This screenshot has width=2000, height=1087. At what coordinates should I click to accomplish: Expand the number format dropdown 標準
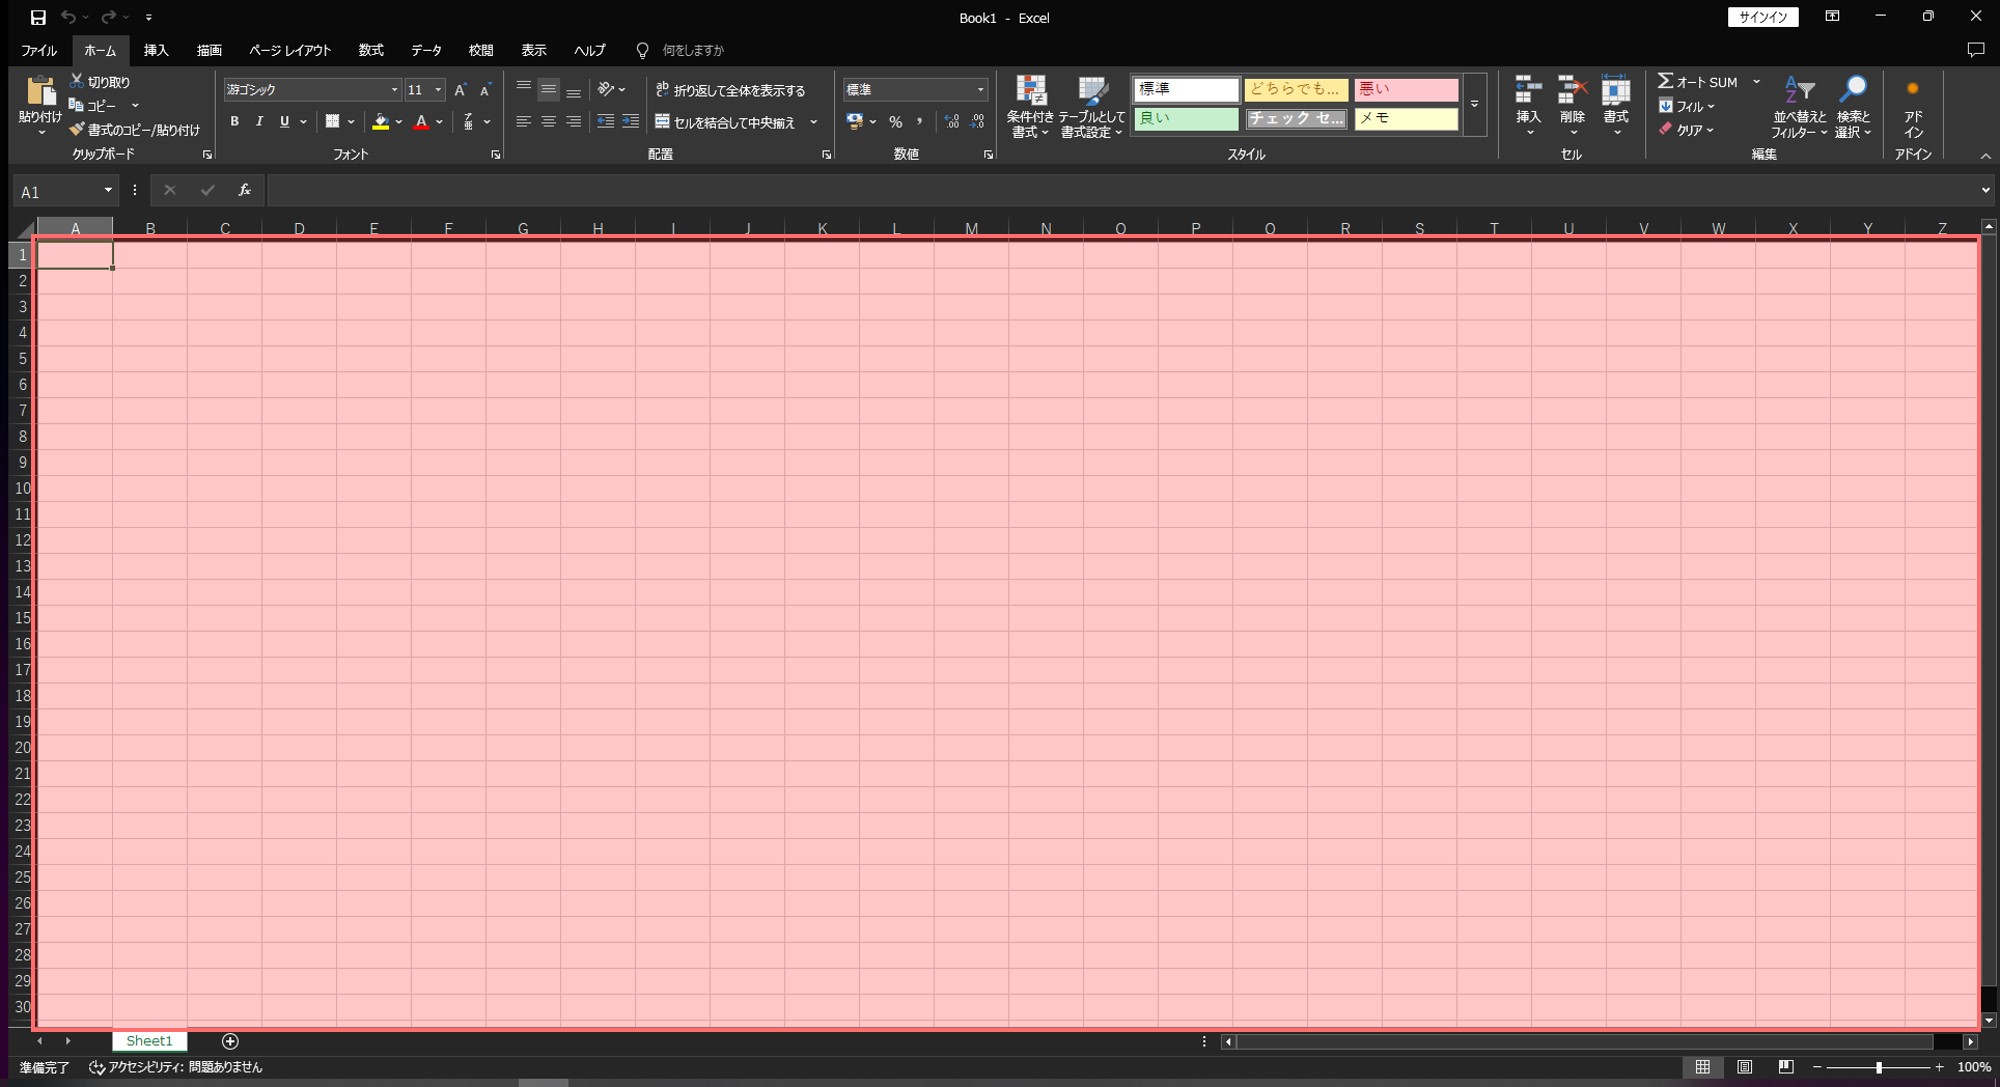click(x=979, y=90)
